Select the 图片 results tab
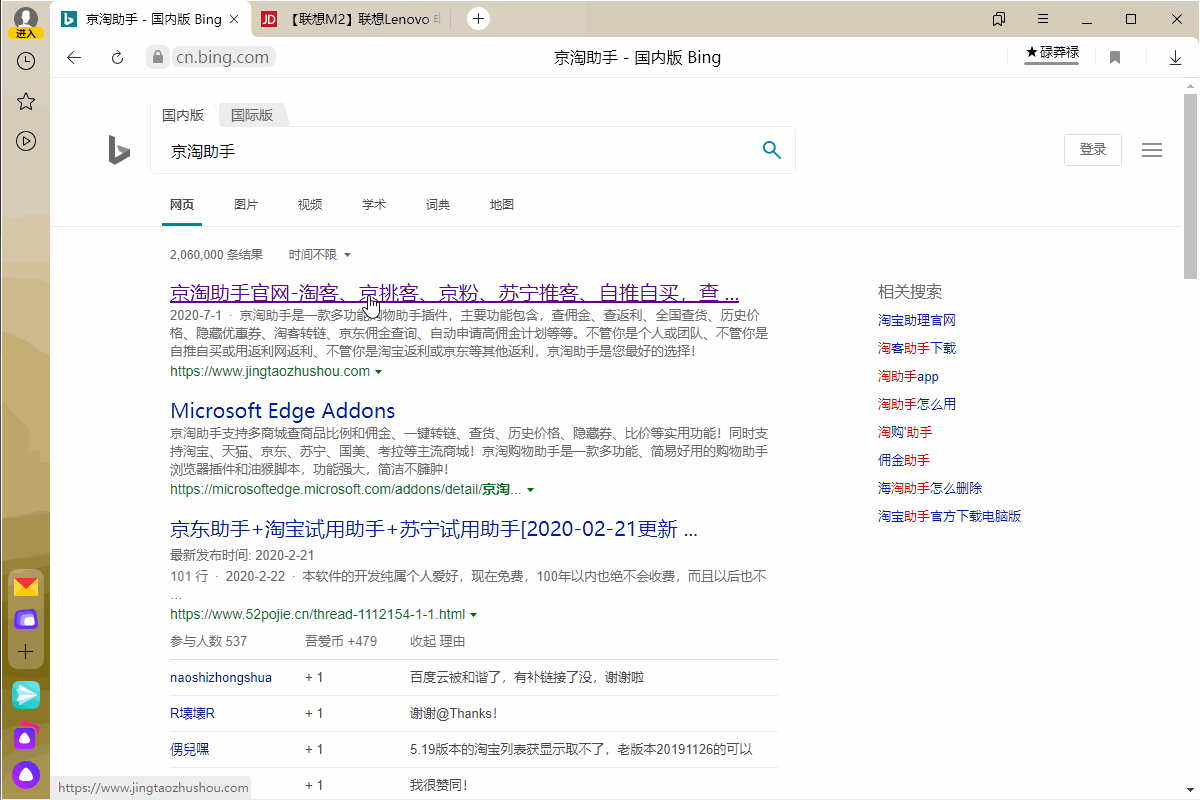 (x=246, y=205)
